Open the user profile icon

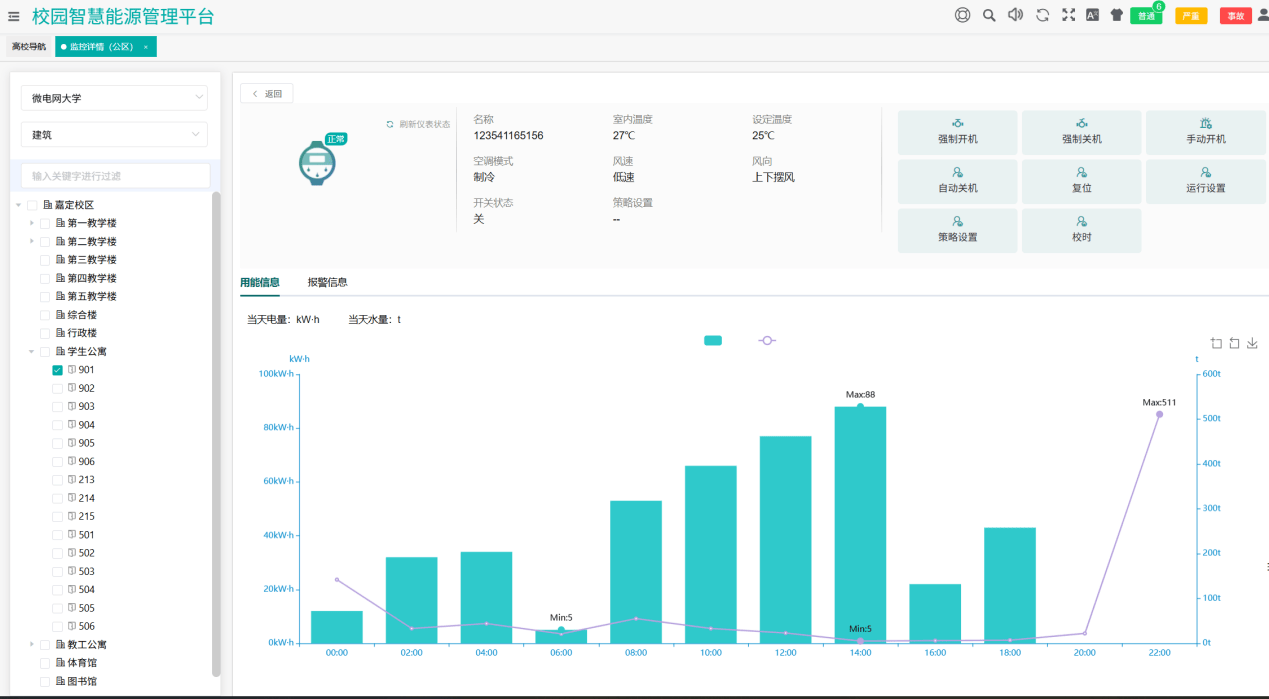tap(1262, 15)
